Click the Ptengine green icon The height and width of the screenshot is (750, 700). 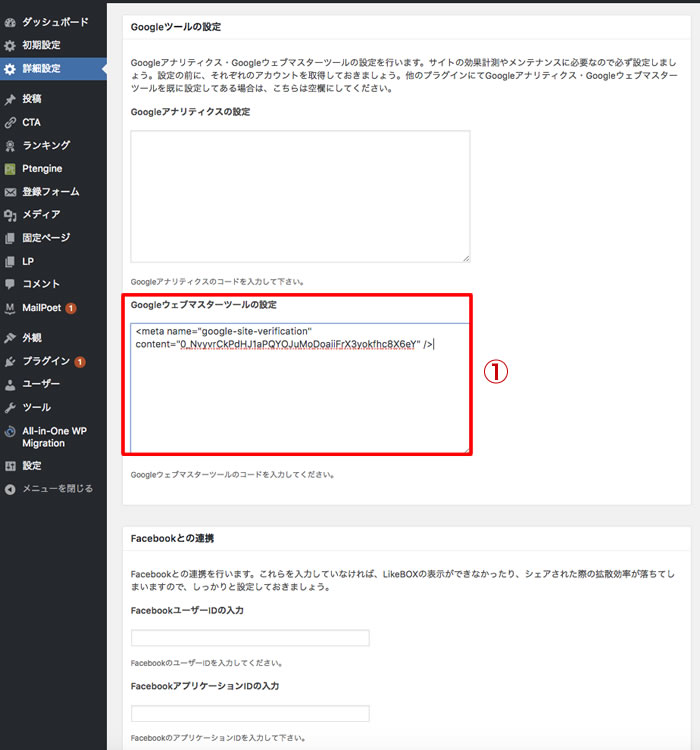click(10, 168)
